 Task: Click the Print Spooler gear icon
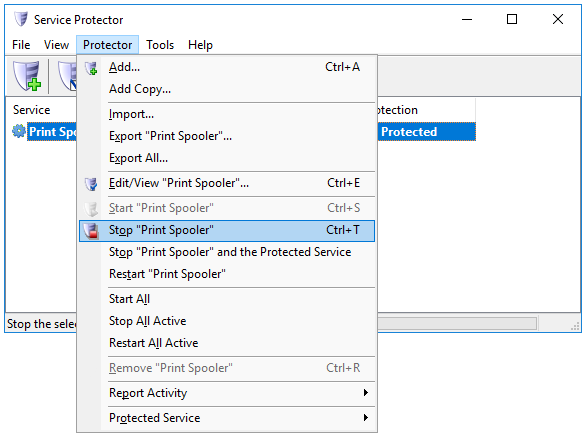[19, 131]
